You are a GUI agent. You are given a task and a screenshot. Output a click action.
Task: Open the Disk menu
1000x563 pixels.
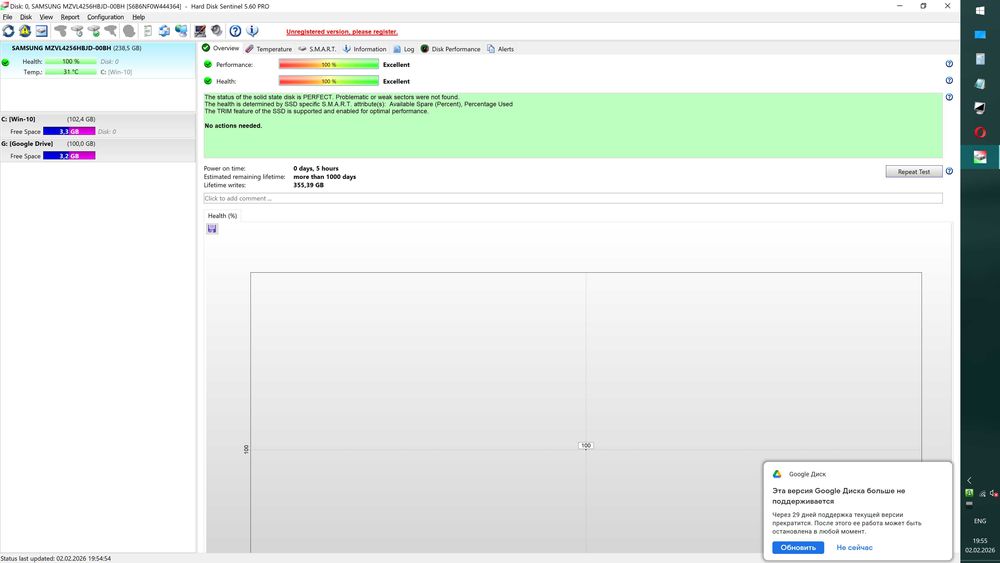pyautogui.click(x=26, y=17)
